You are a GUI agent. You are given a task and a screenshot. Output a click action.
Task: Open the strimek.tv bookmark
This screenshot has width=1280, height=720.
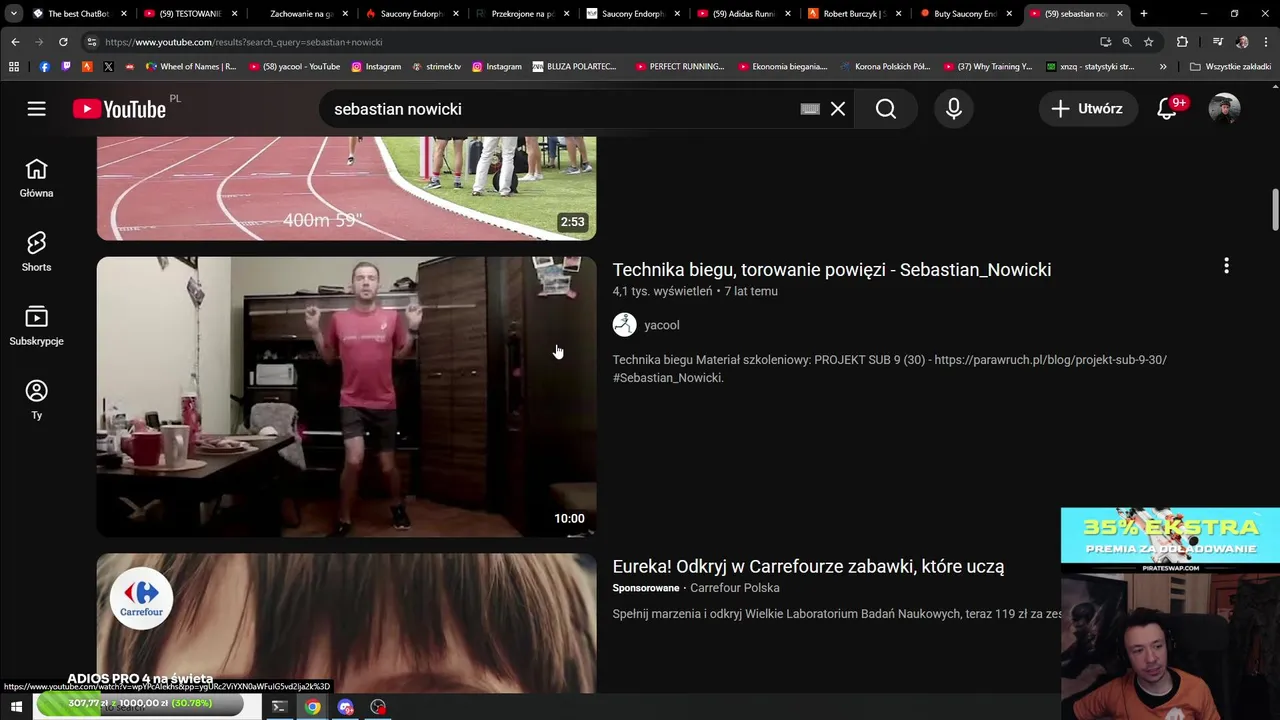point(436,67)
